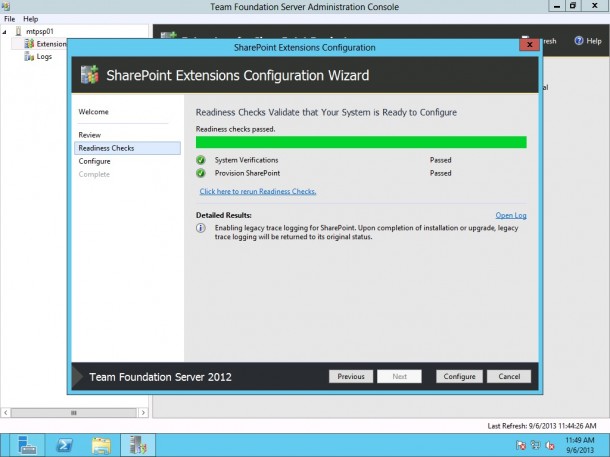Image resolution: width=610 pixels, height=457 pixels.
Task: Click link to rerun Readiness Checks
Action: click(x=258, y=191)
